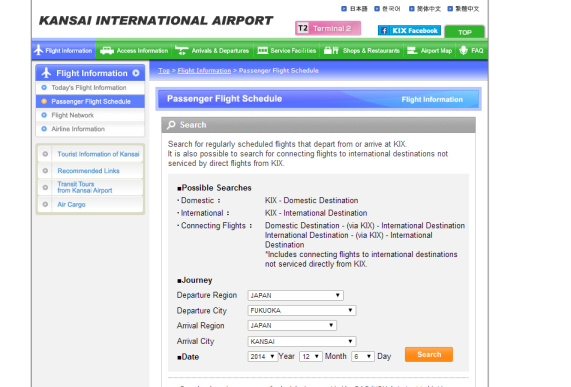Expand the Departure City dropdown showing FUKUOKA
This screenshot has height=387, width=571.
point(302,311)
